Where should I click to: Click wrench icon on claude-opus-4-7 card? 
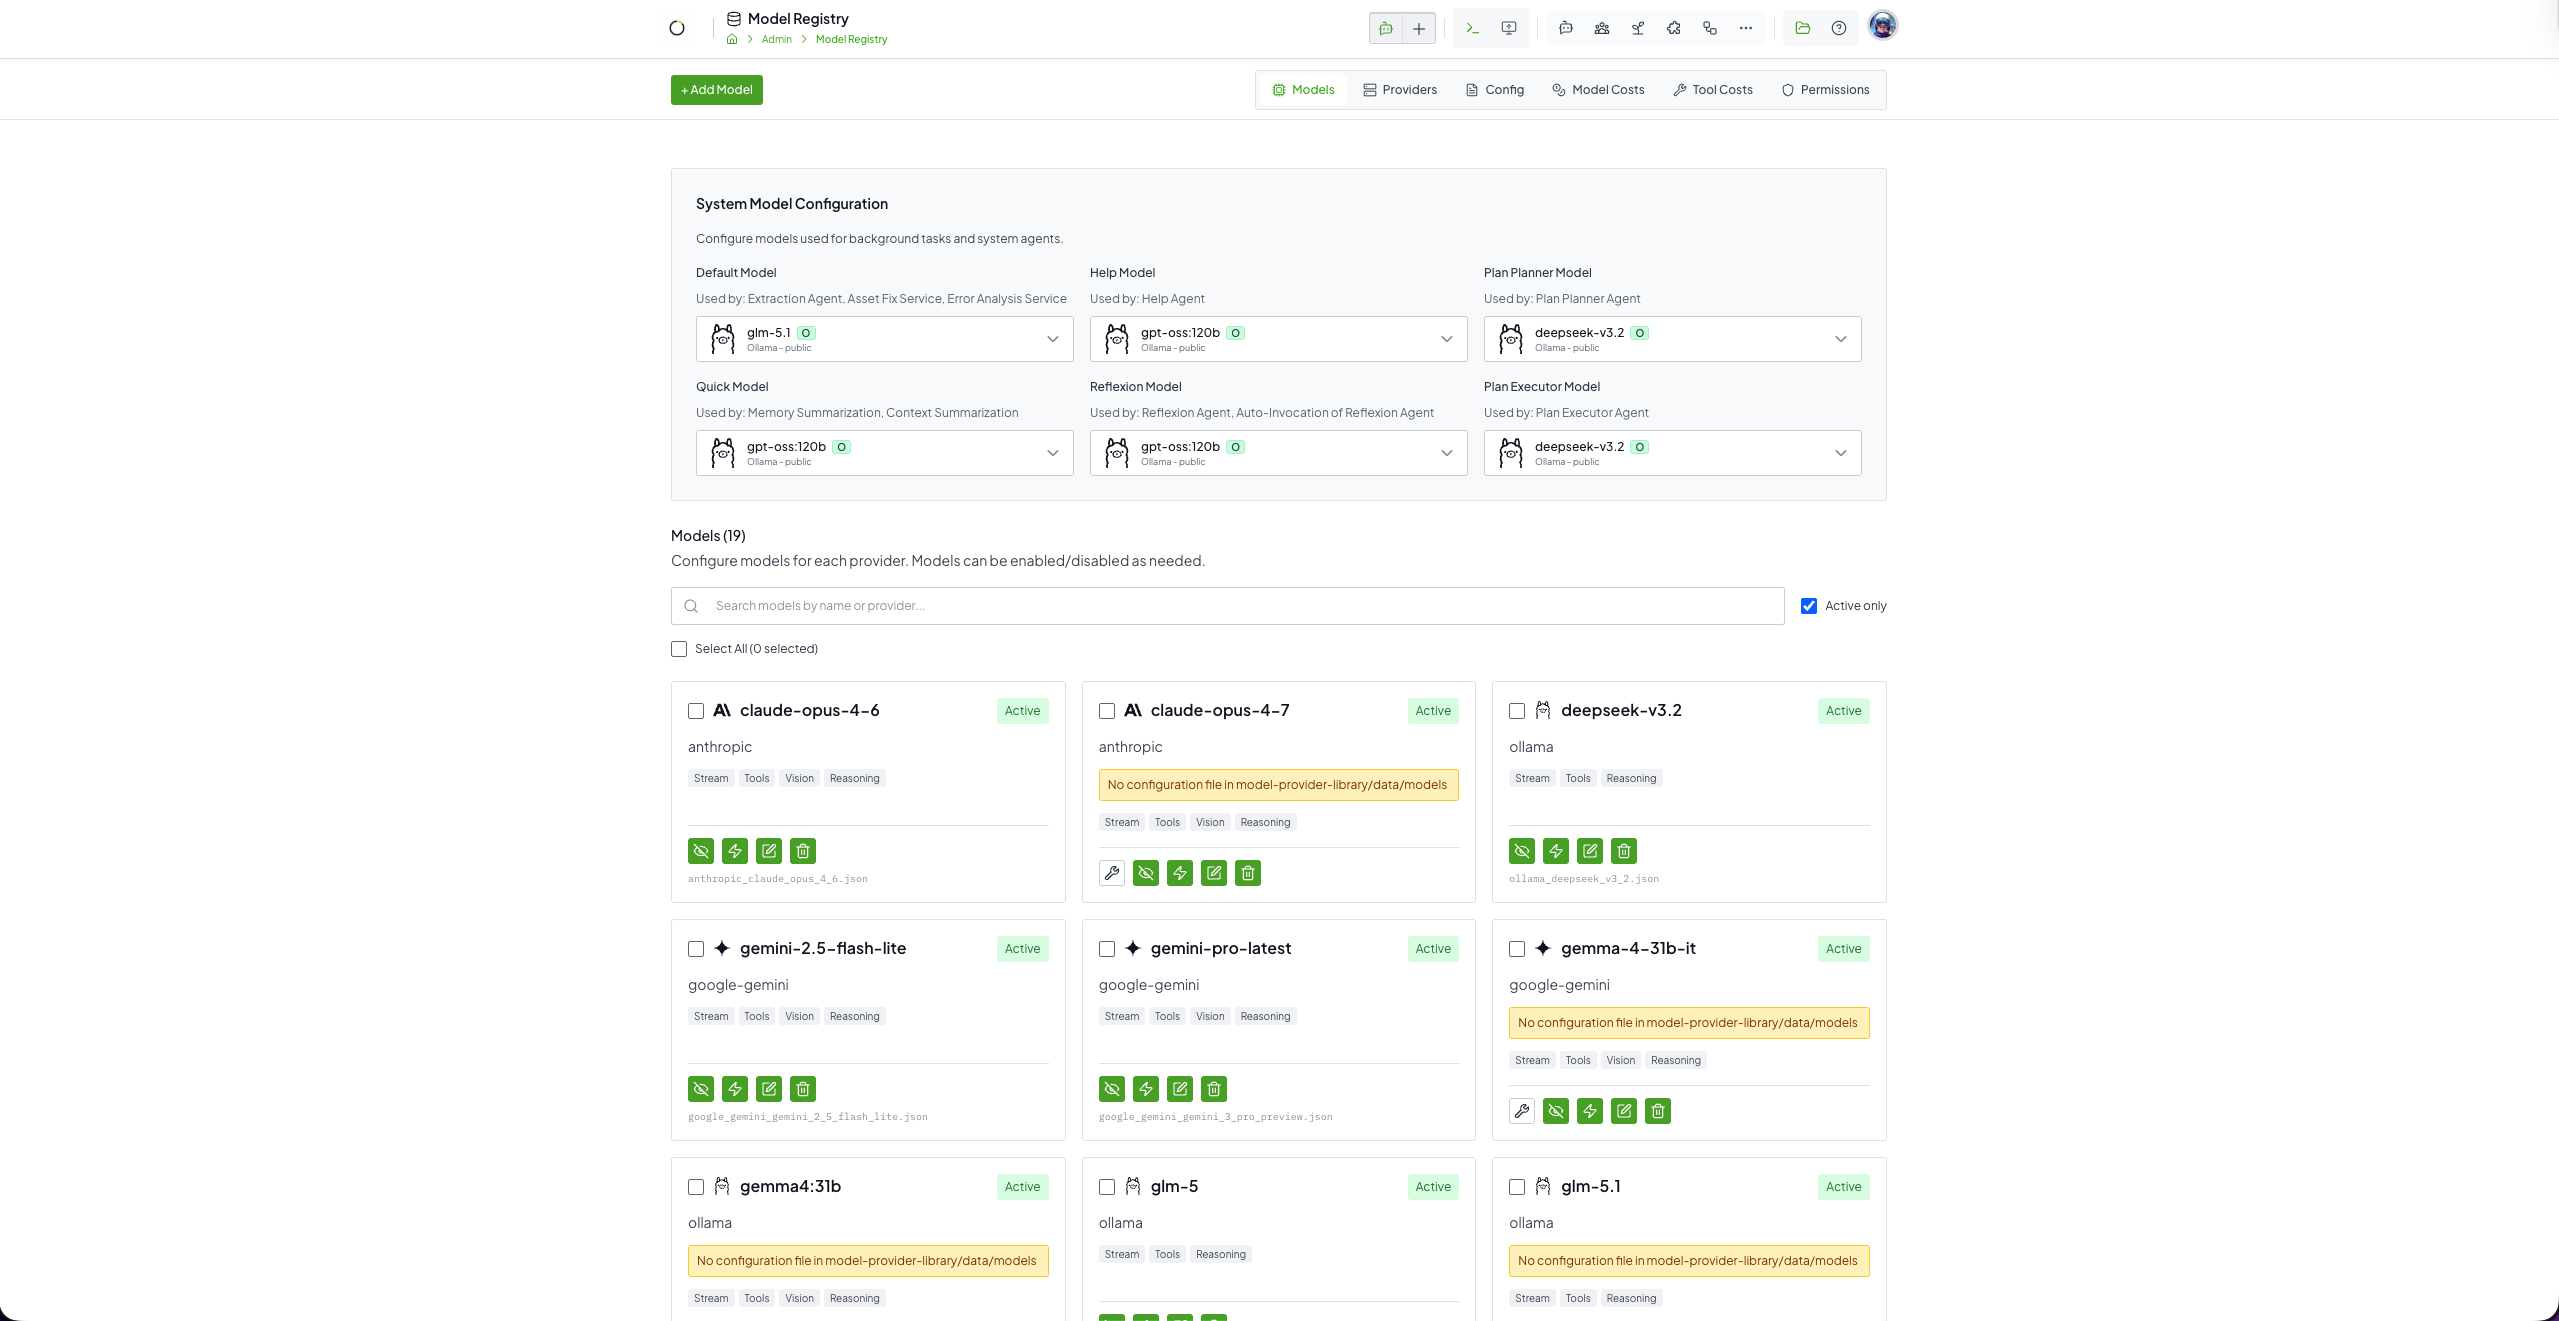[1112, 873]
